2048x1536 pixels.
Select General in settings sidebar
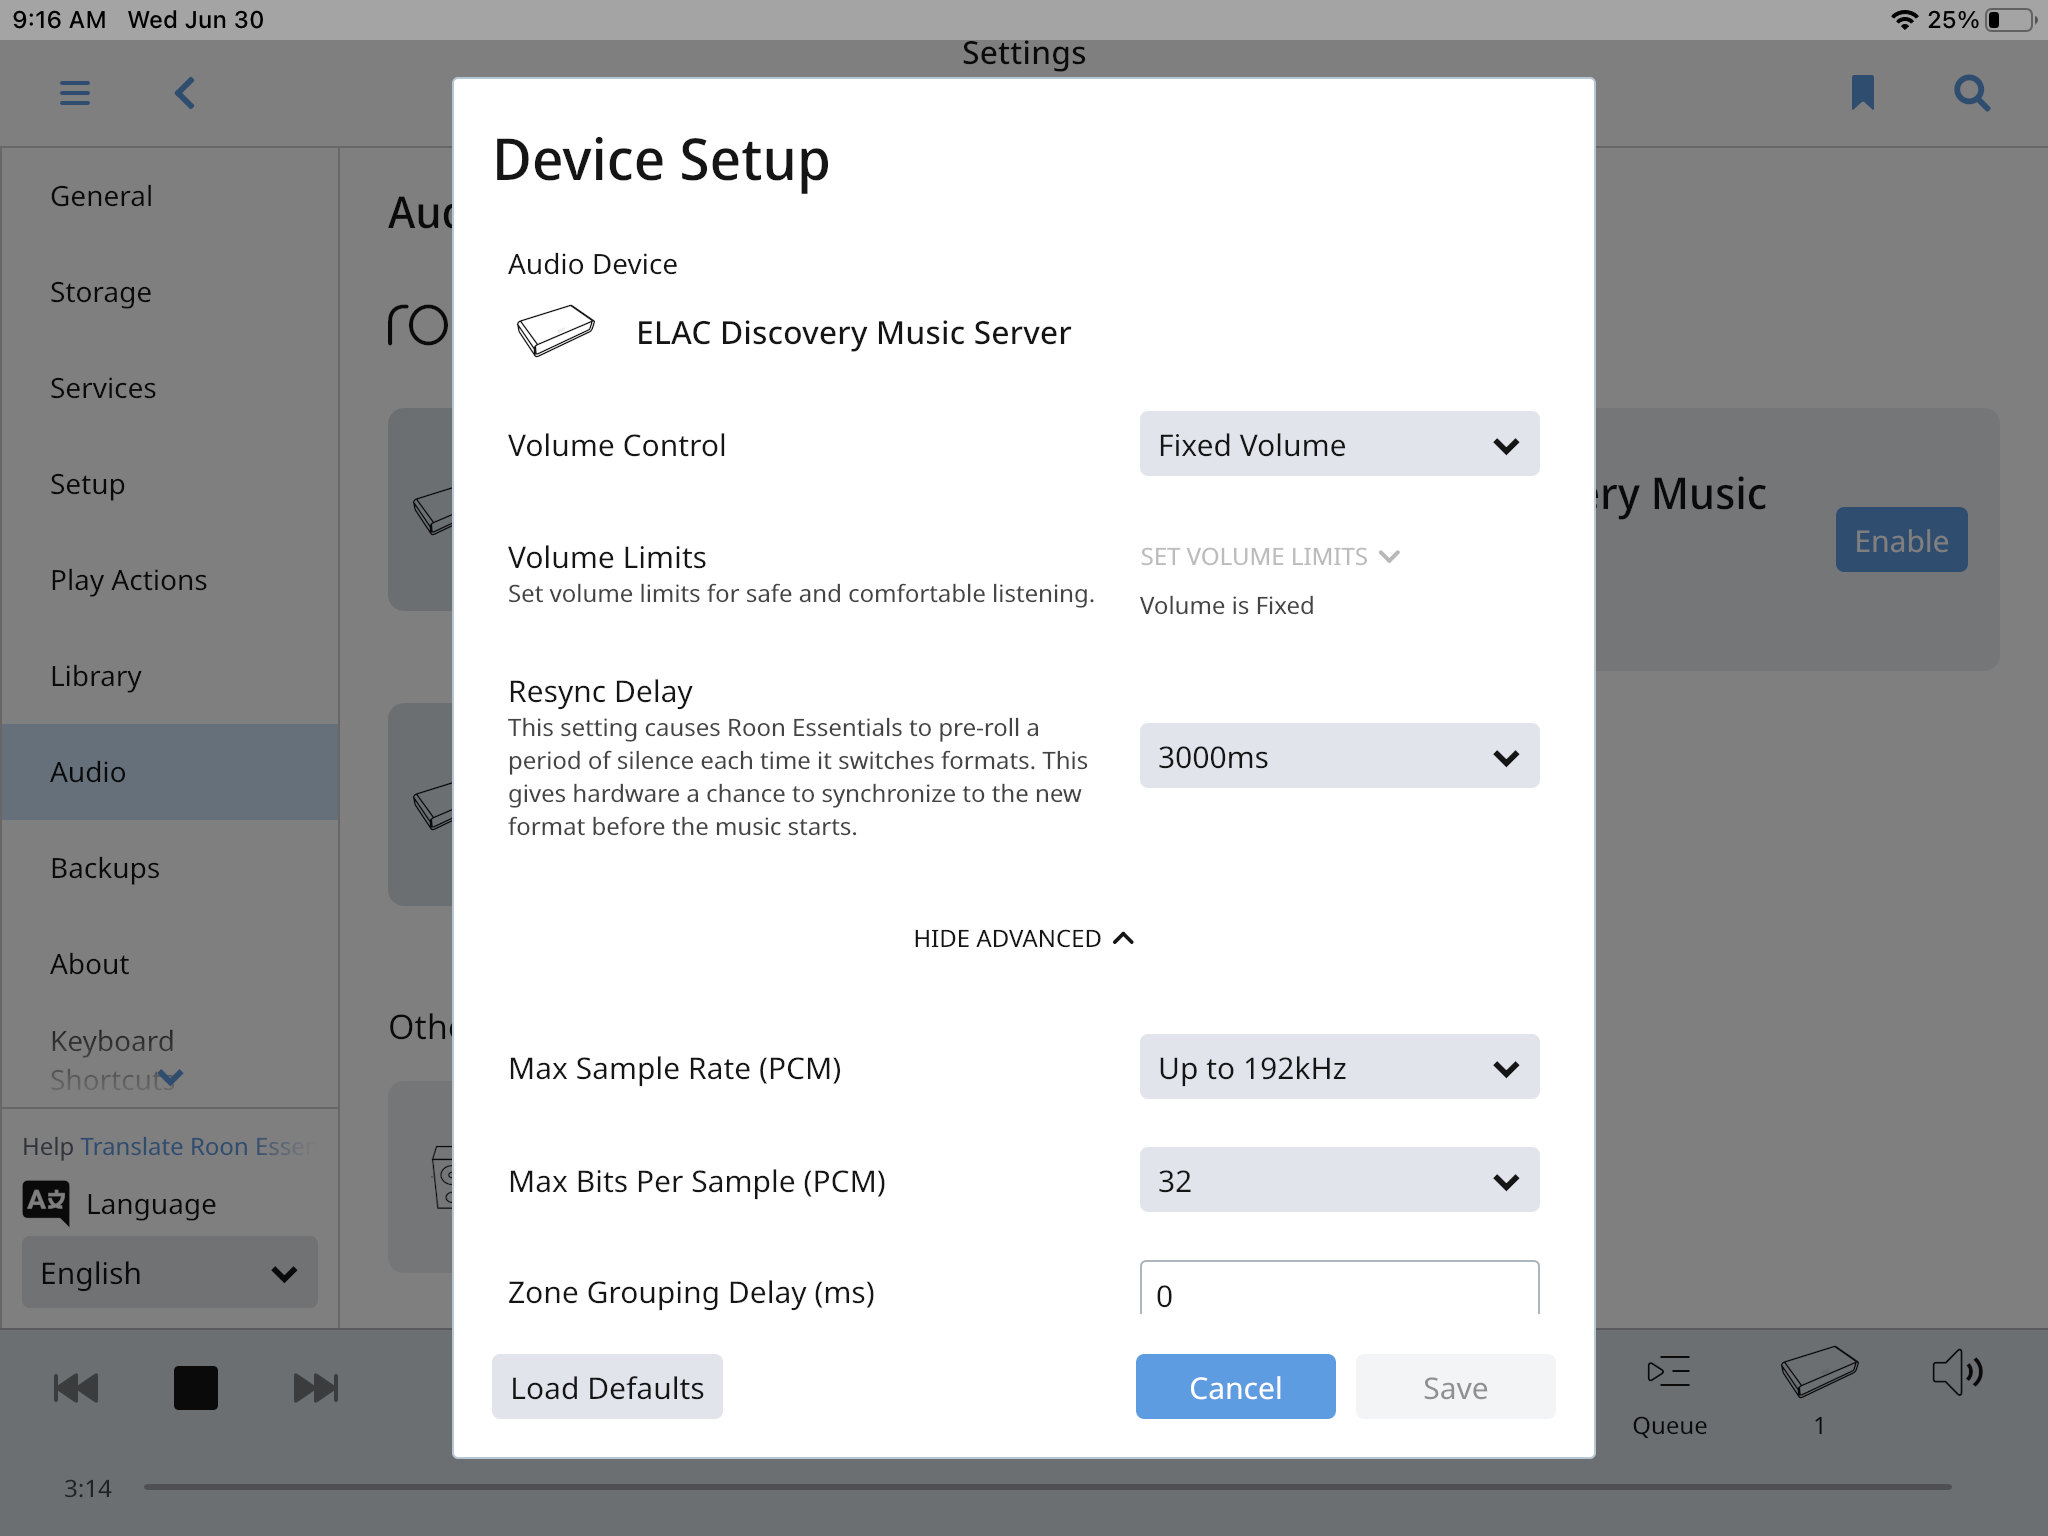pos(170,196)
